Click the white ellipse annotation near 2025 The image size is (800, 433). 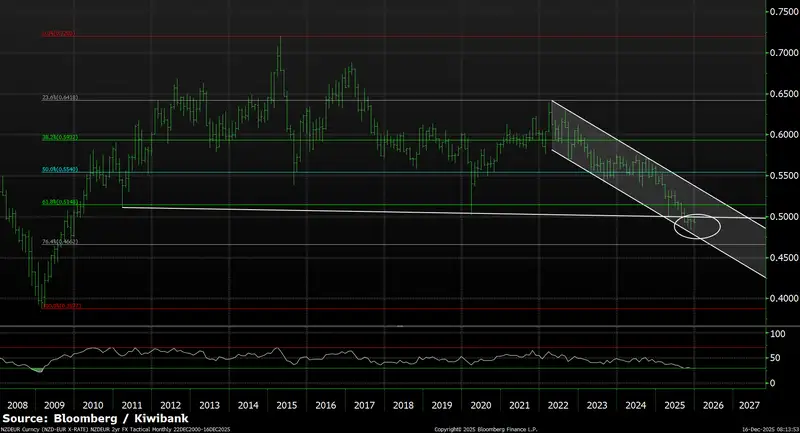pos(697,226)
